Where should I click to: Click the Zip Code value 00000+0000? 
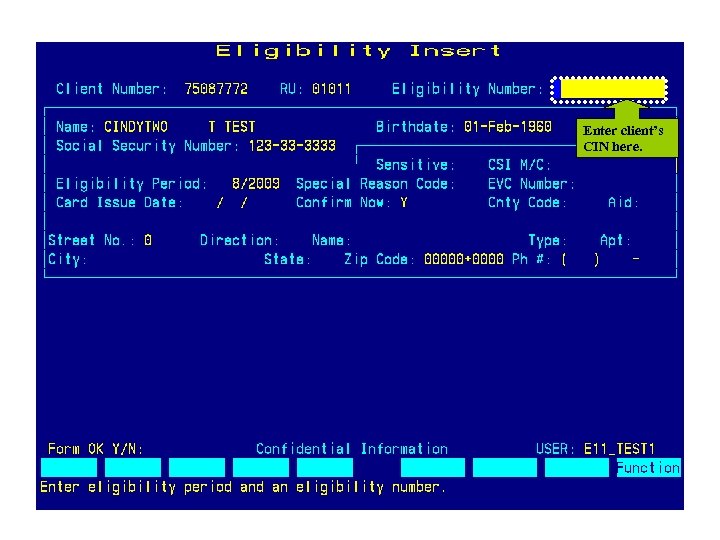tap(464, 259)
